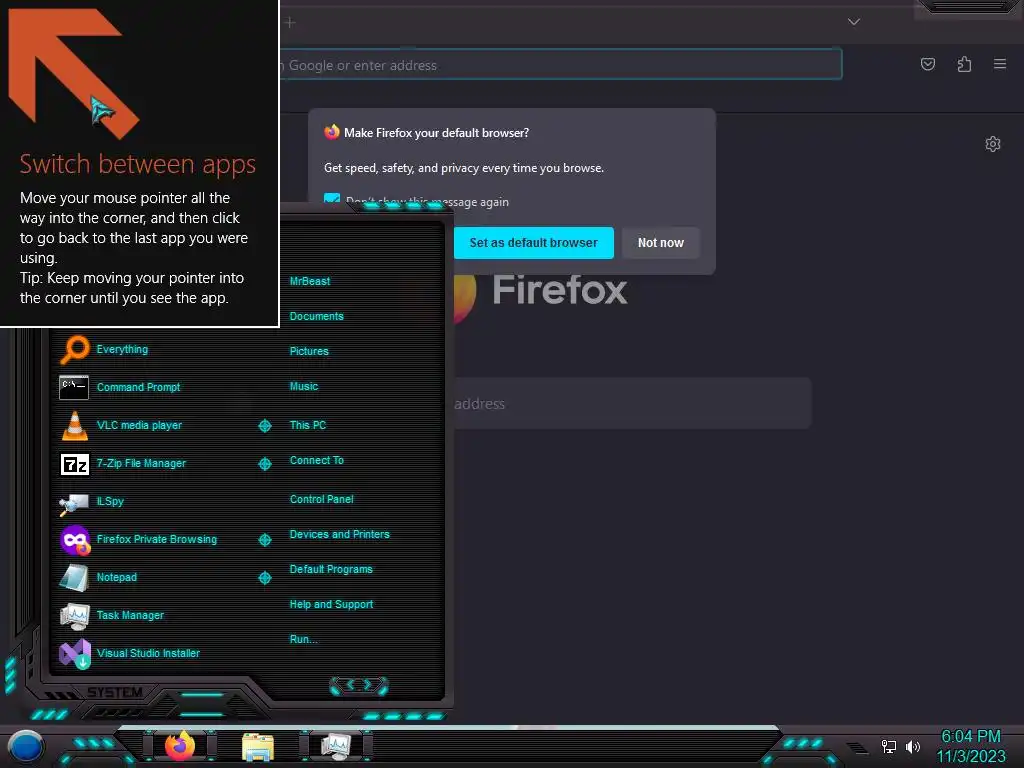Open Music from start menu

click(304, 387)
